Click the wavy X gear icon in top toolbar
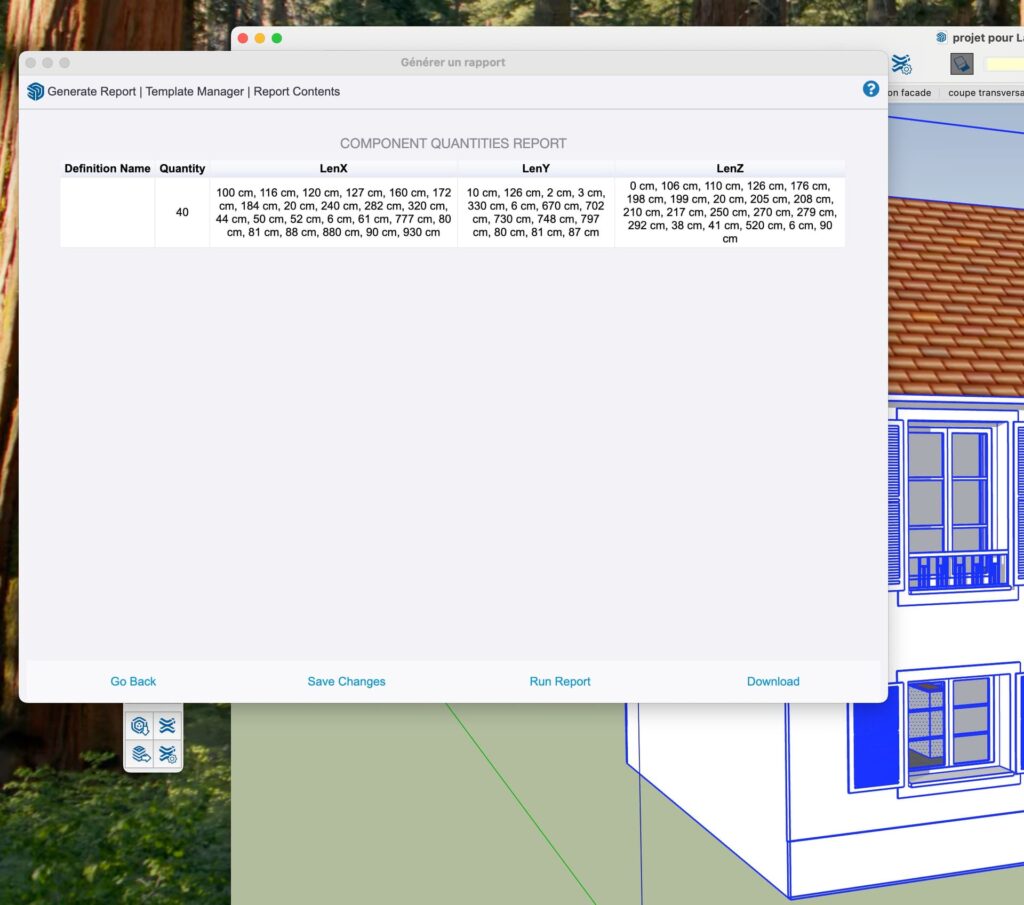1024x905 pixels. pyautogui.click(x=901, y=64)
